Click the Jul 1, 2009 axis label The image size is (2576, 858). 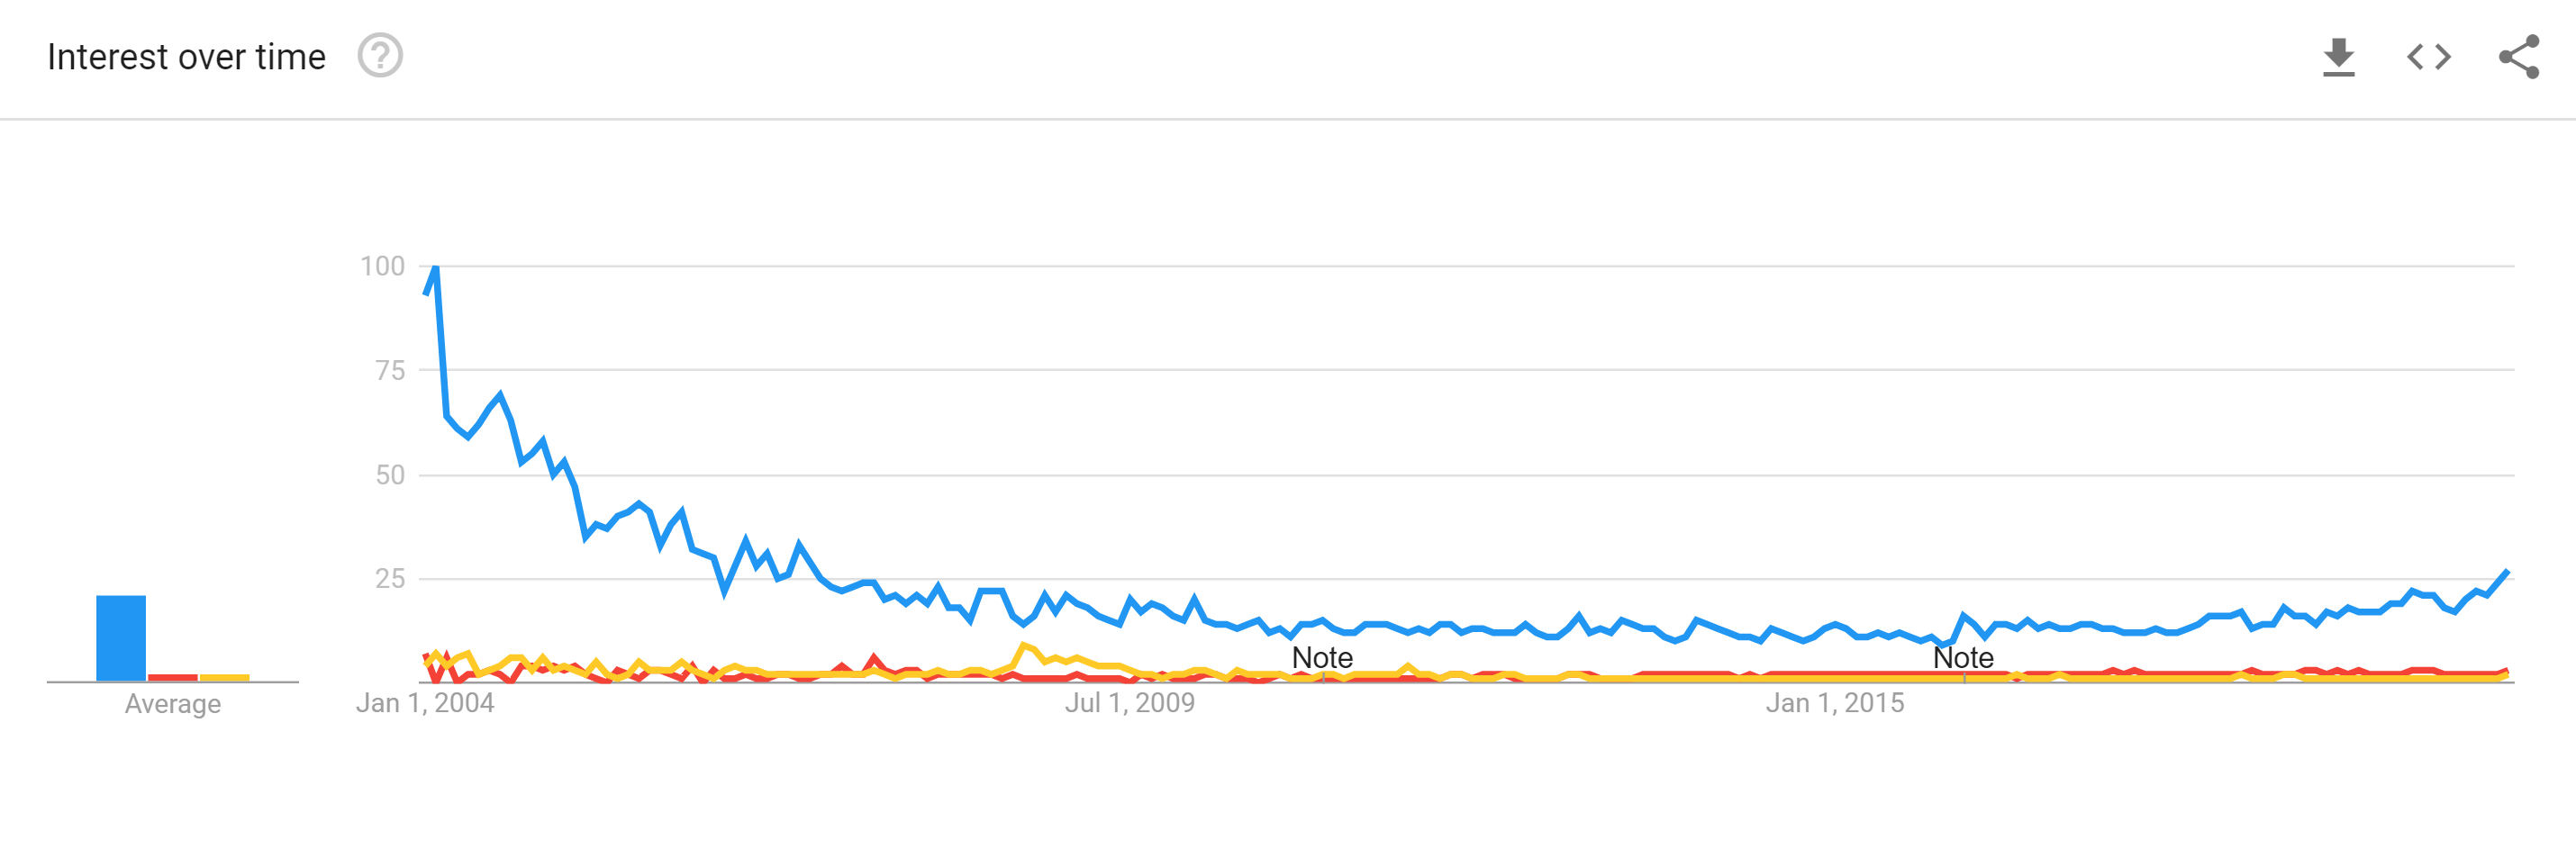pyautogui.click(x=1130, y=703)
